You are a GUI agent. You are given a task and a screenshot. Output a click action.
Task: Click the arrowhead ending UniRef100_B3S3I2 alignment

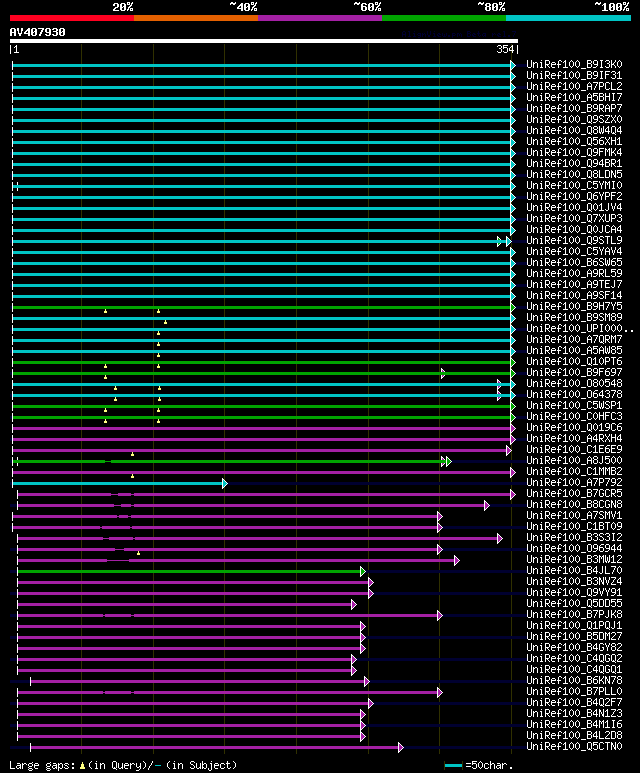click(500, 538)
